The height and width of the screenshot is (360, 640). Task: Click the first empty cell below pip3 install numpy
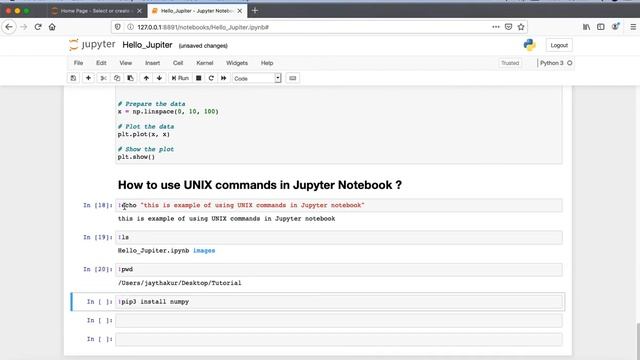click(x=338, y=320)
